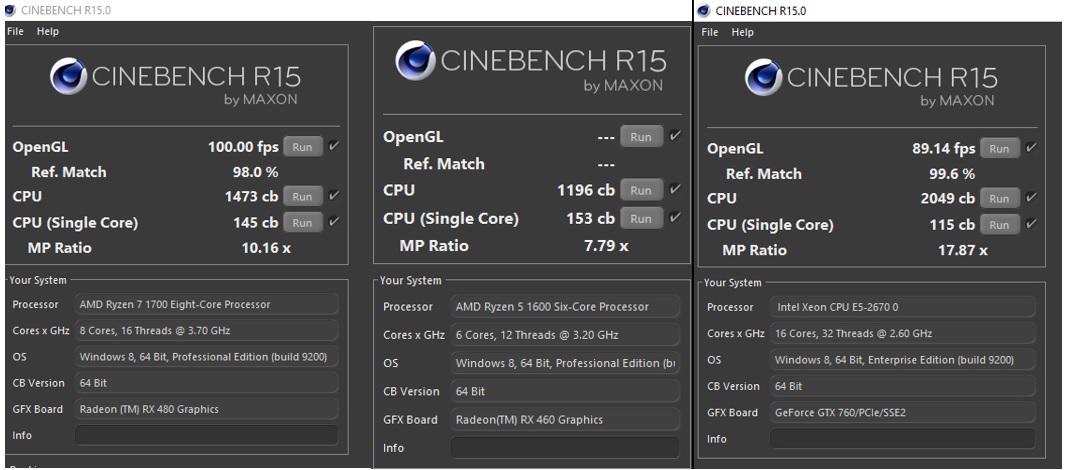
Task: Run OpenGL test in Xeon E5-2670 window
Action: point(1000,148)
